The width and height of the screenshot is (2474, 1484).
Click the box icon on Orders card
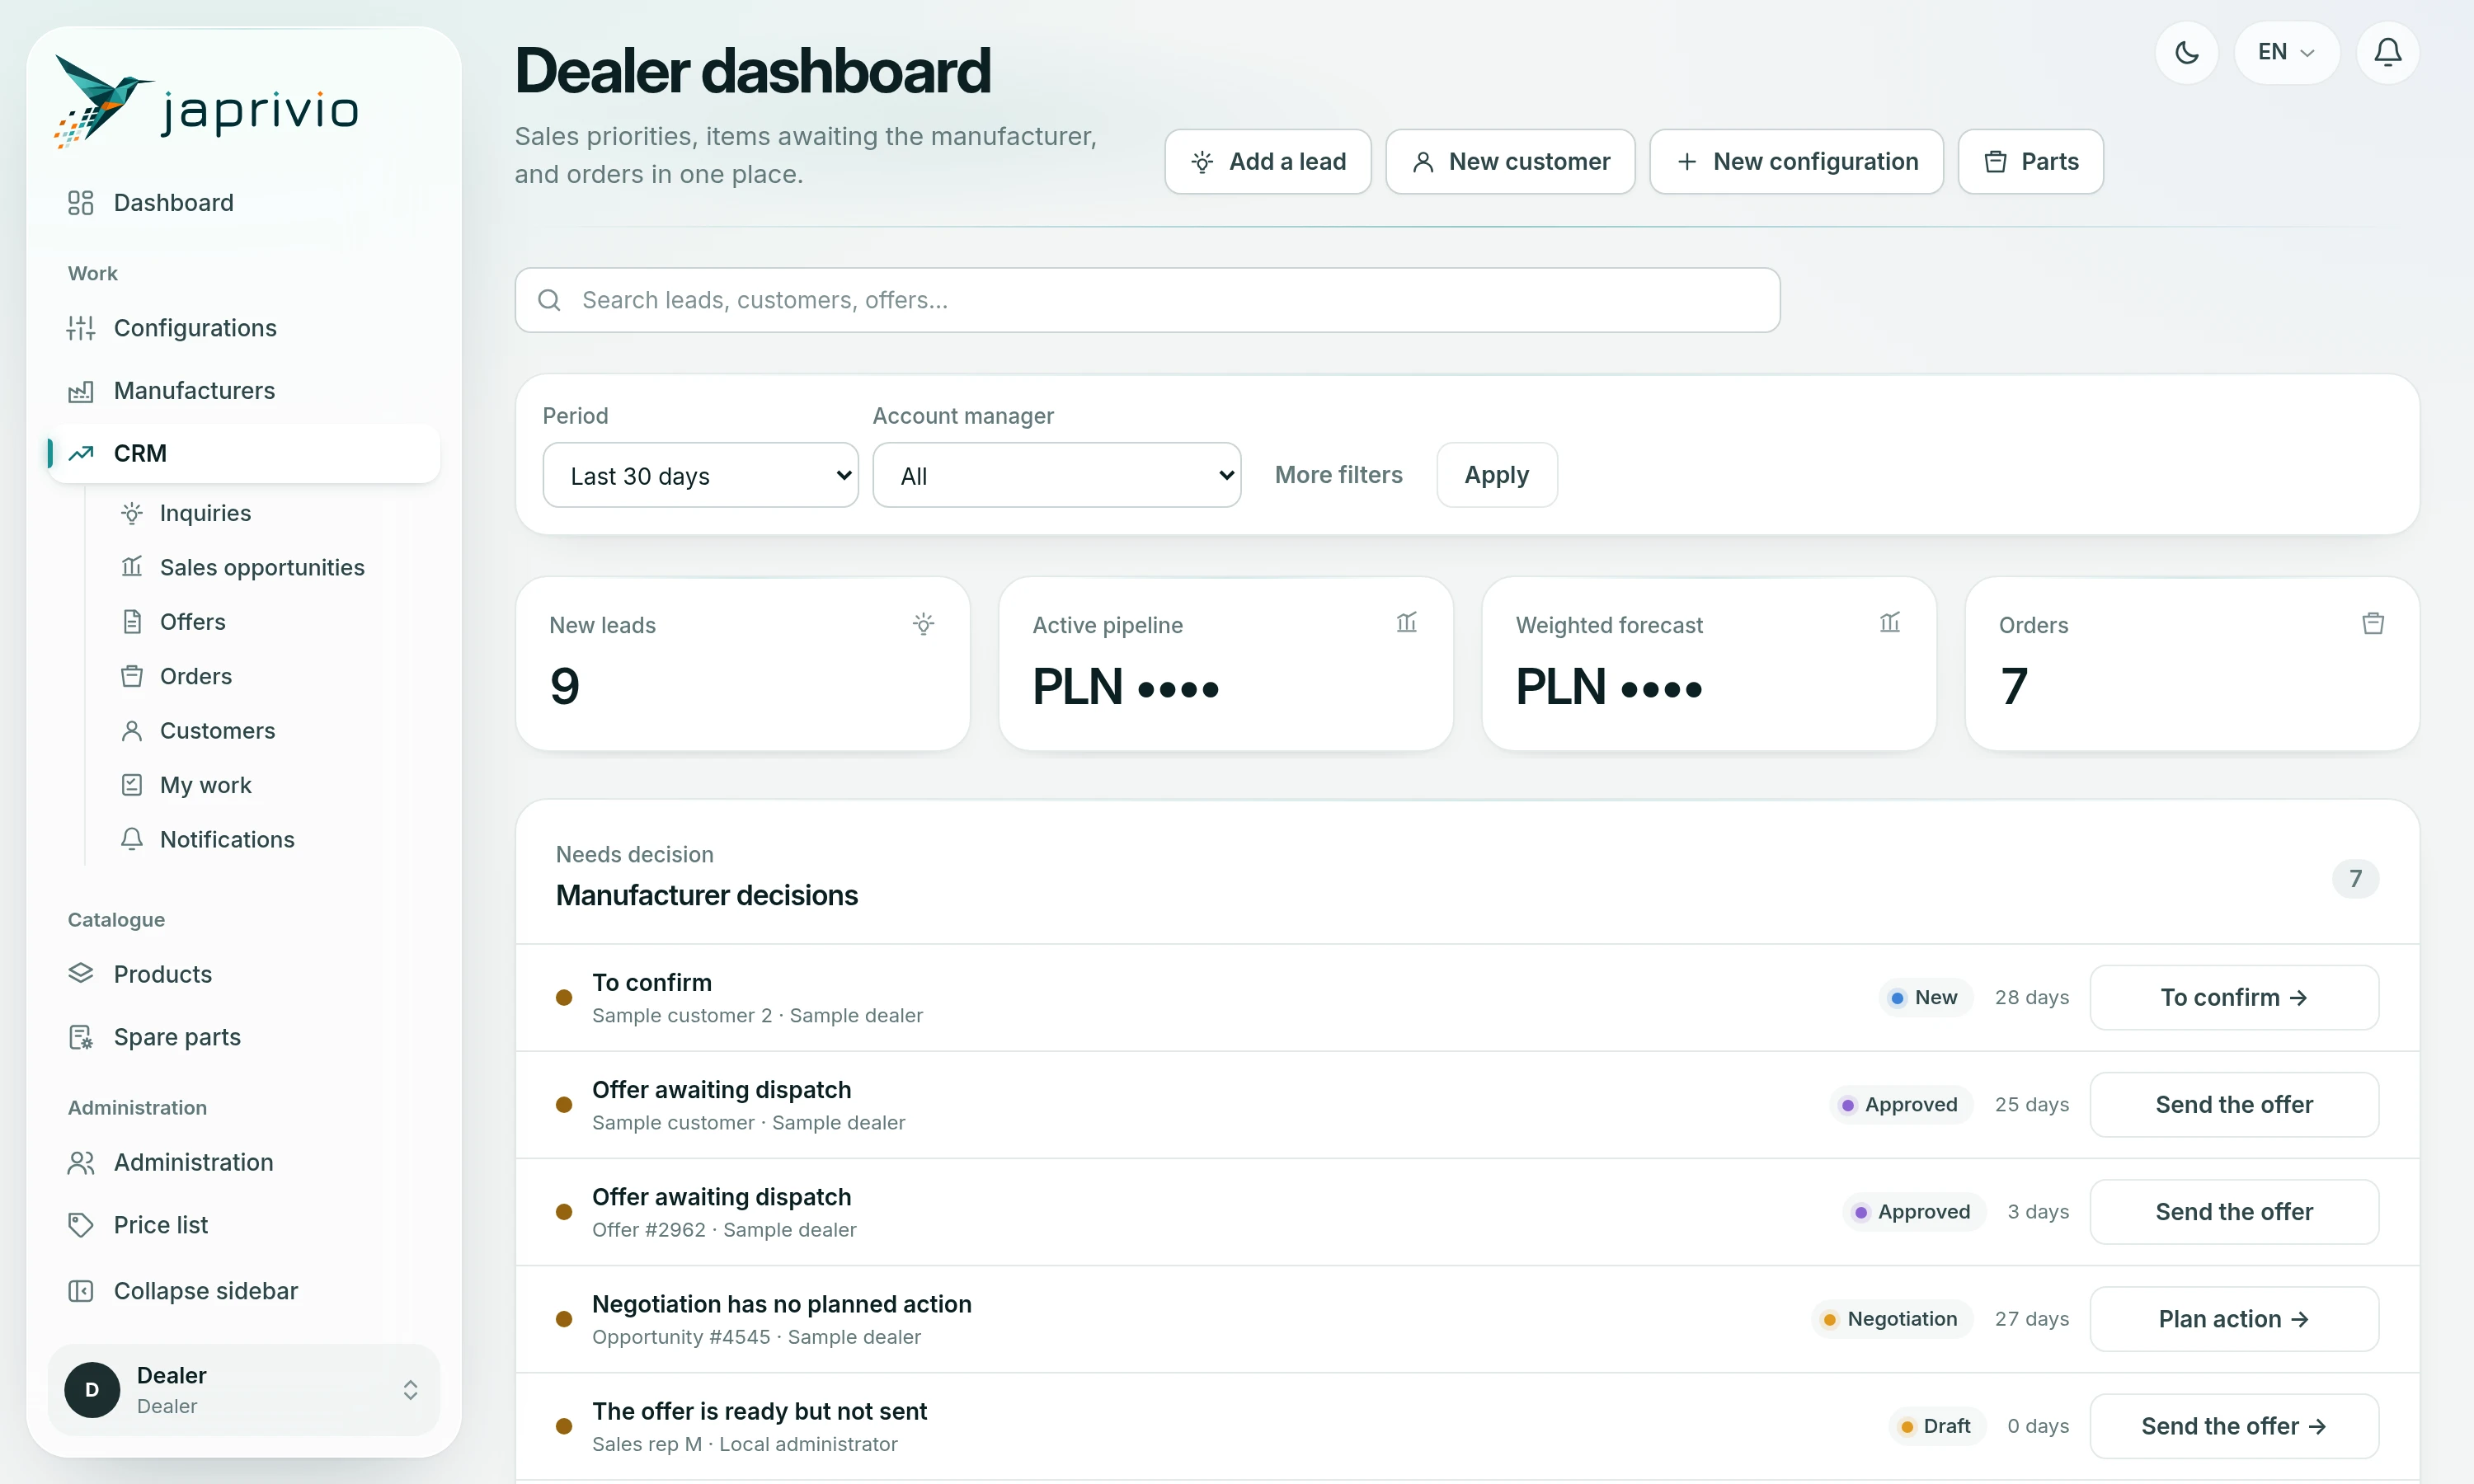point(2372,624)
